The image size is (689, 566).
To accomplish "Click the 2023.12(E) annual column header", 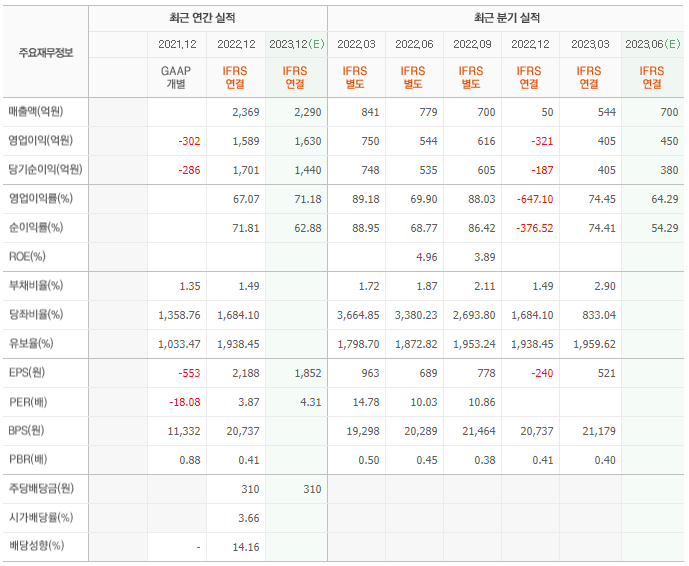I will 297,44.
